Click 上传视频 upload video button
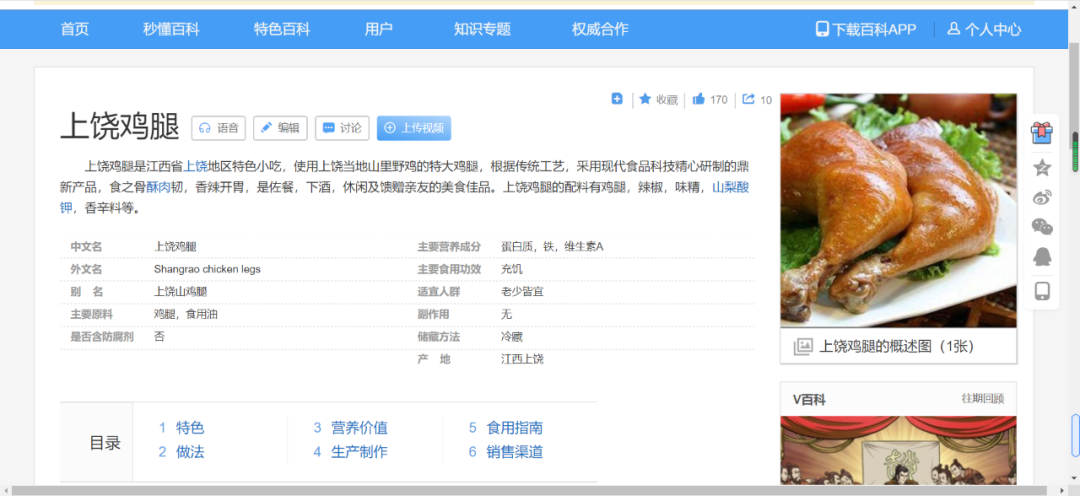1080x496 pixels. (414, 128)
